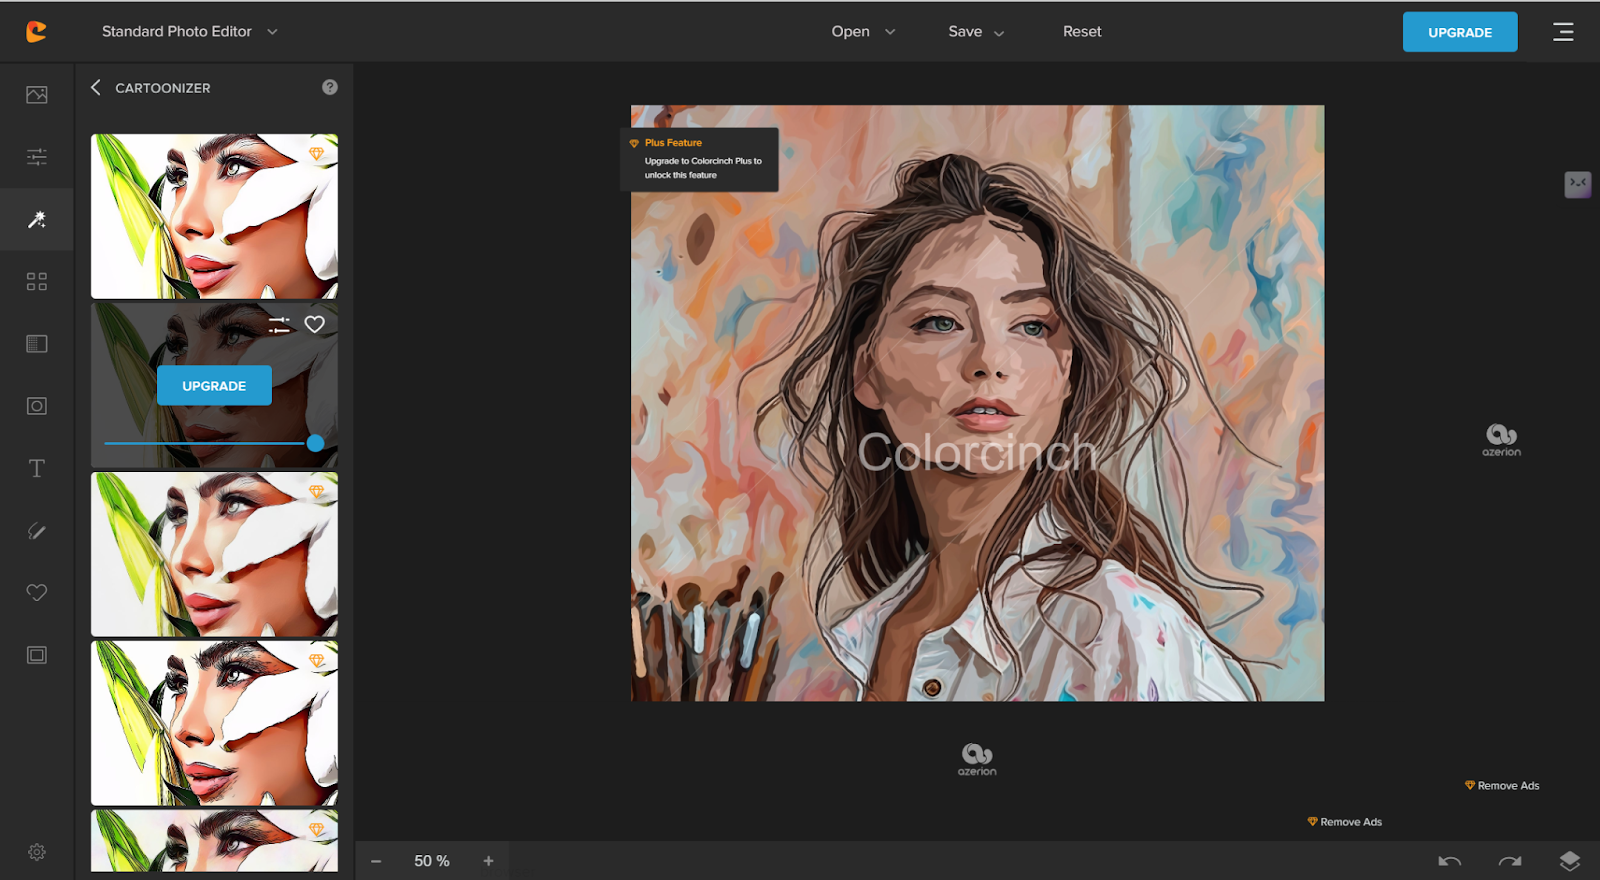Viewport: 1600px width, 880px height.
Task: Click the redo arrow
Action: pyautogui.click(x=1510, y=861)
